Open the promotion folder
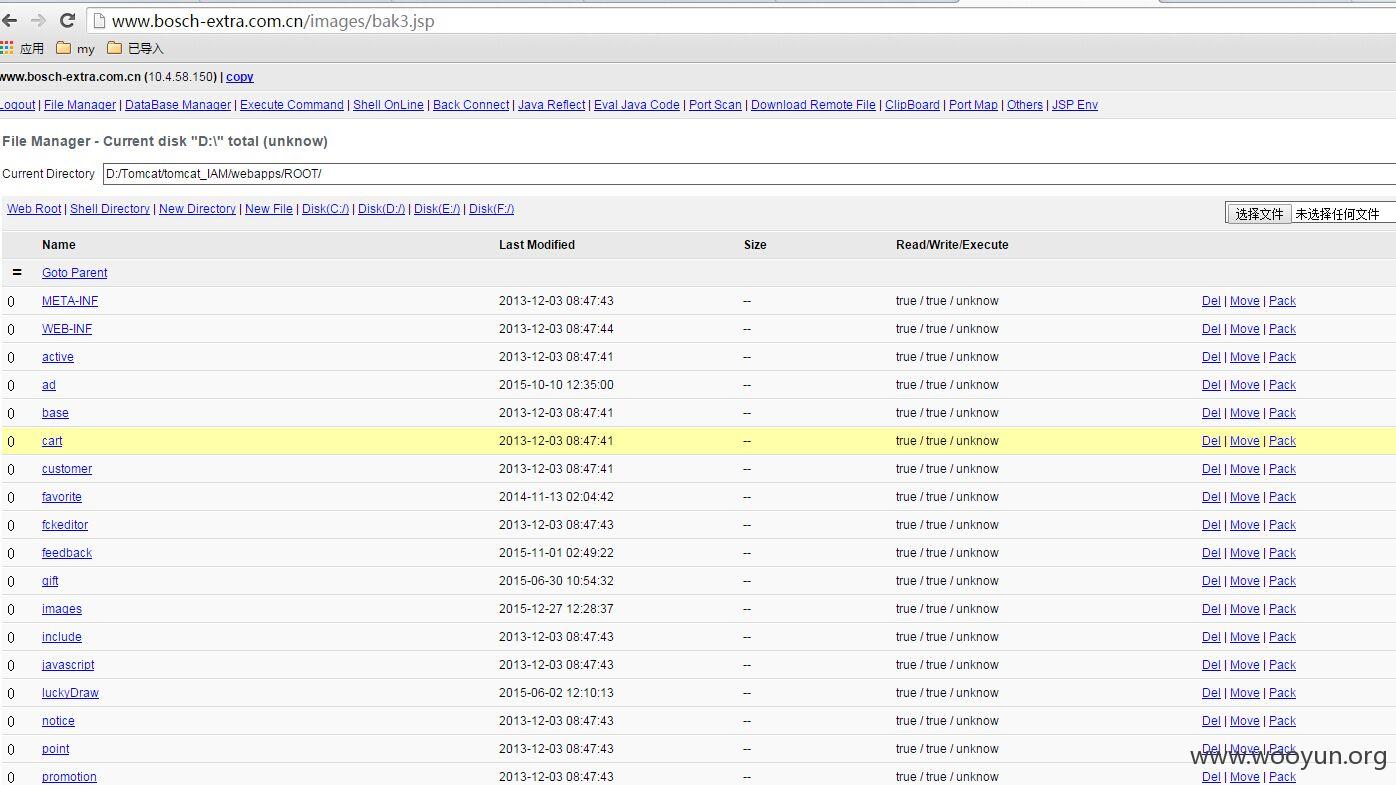The image size is (1396, 785). [x=69, y=777]
